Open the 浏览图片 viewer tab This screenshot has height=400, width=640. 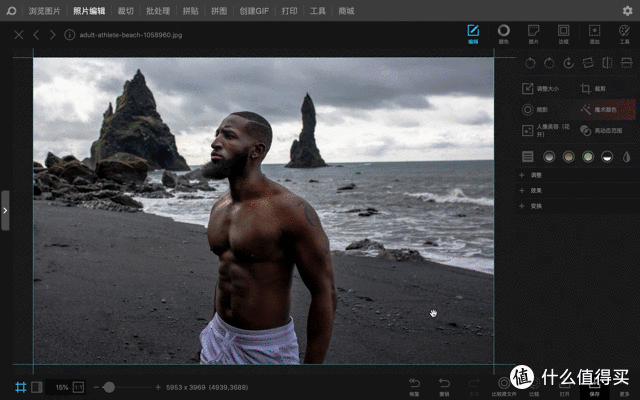44,11
